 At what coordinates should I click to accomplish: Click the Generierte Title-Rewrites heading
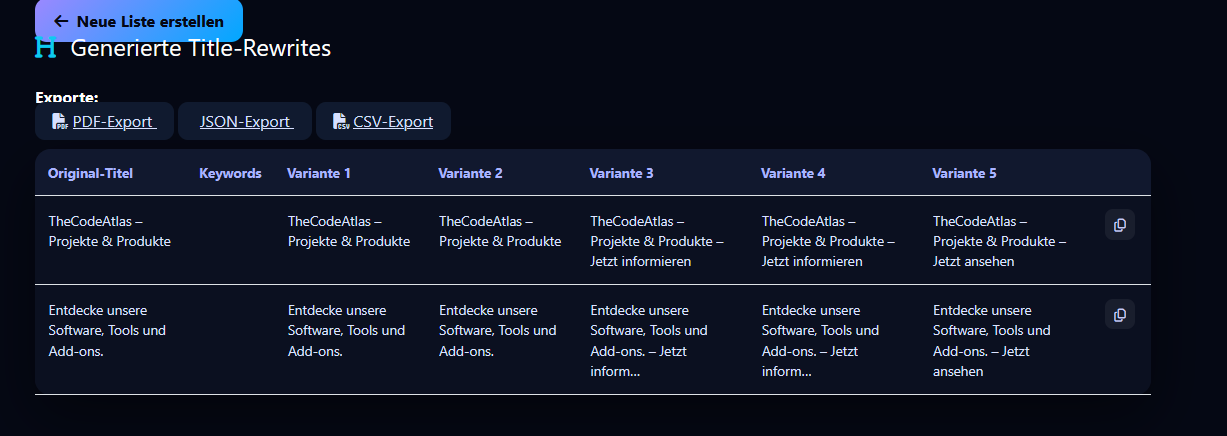pos(201,47)
